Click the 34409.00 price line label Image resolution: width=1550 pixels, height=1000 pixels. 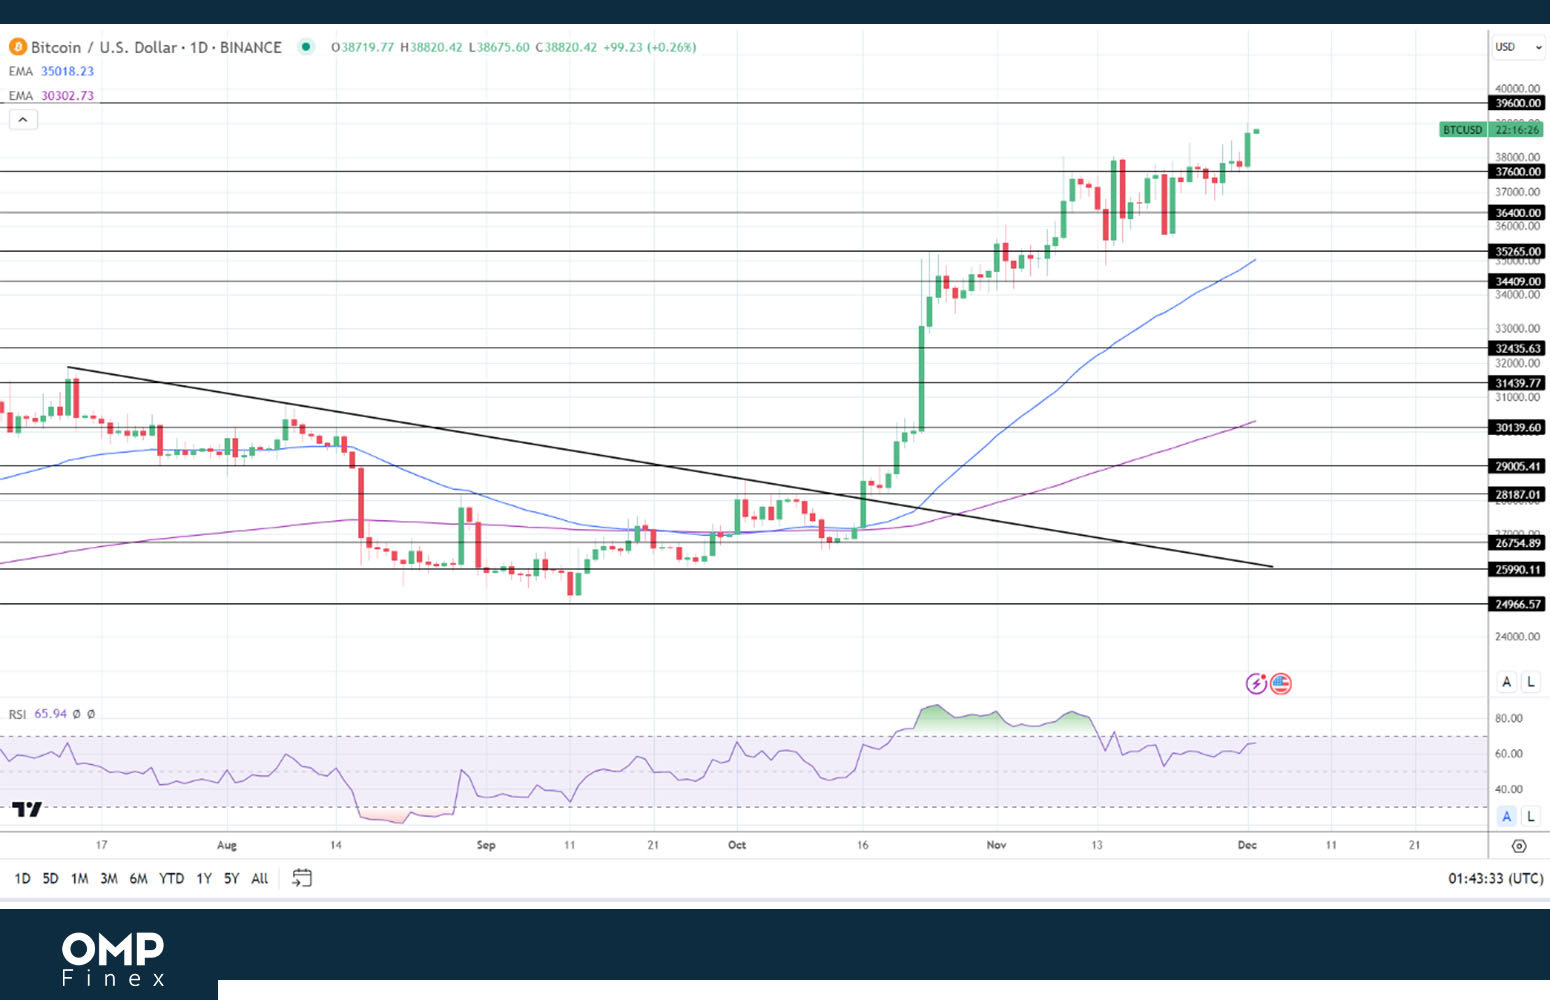pos(1518,282)
